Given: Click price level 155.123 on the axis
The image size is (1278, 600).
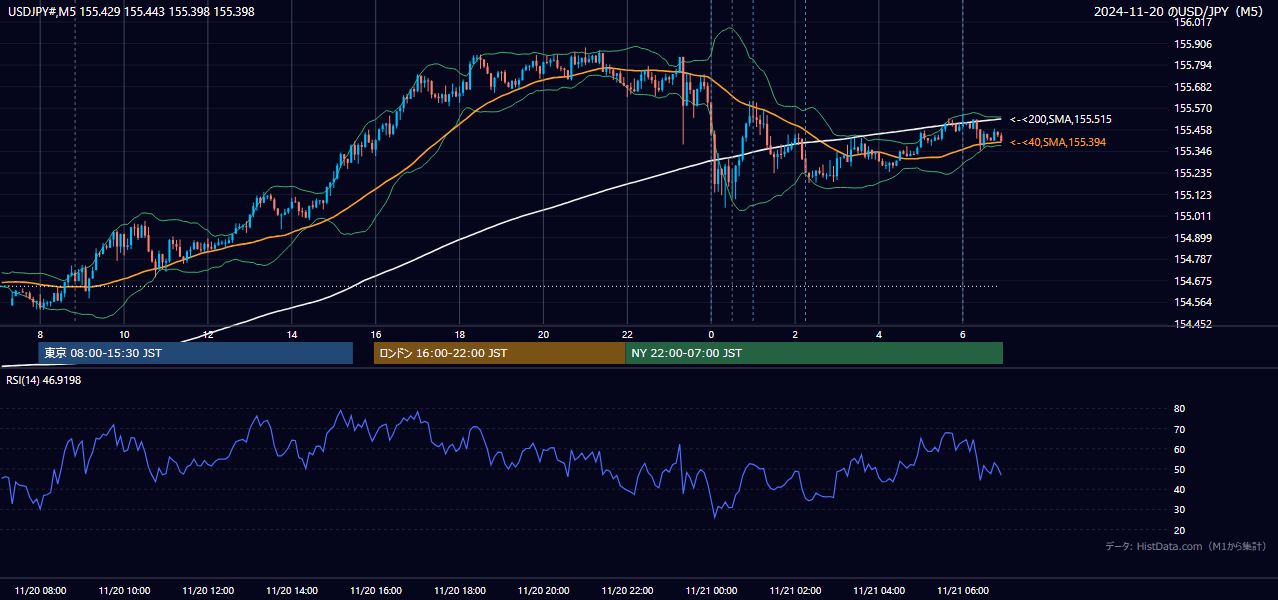Looking at the screenshot, I should click(x=1193, y=195).
